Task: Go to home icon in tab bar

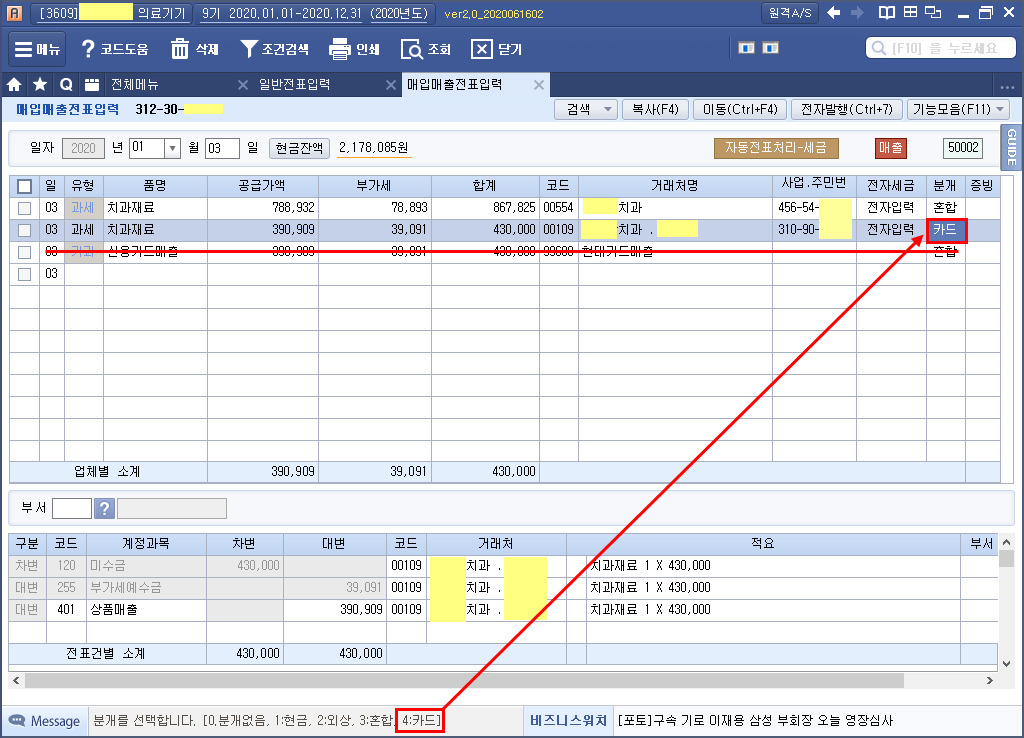Action: (x=15, y=84)
